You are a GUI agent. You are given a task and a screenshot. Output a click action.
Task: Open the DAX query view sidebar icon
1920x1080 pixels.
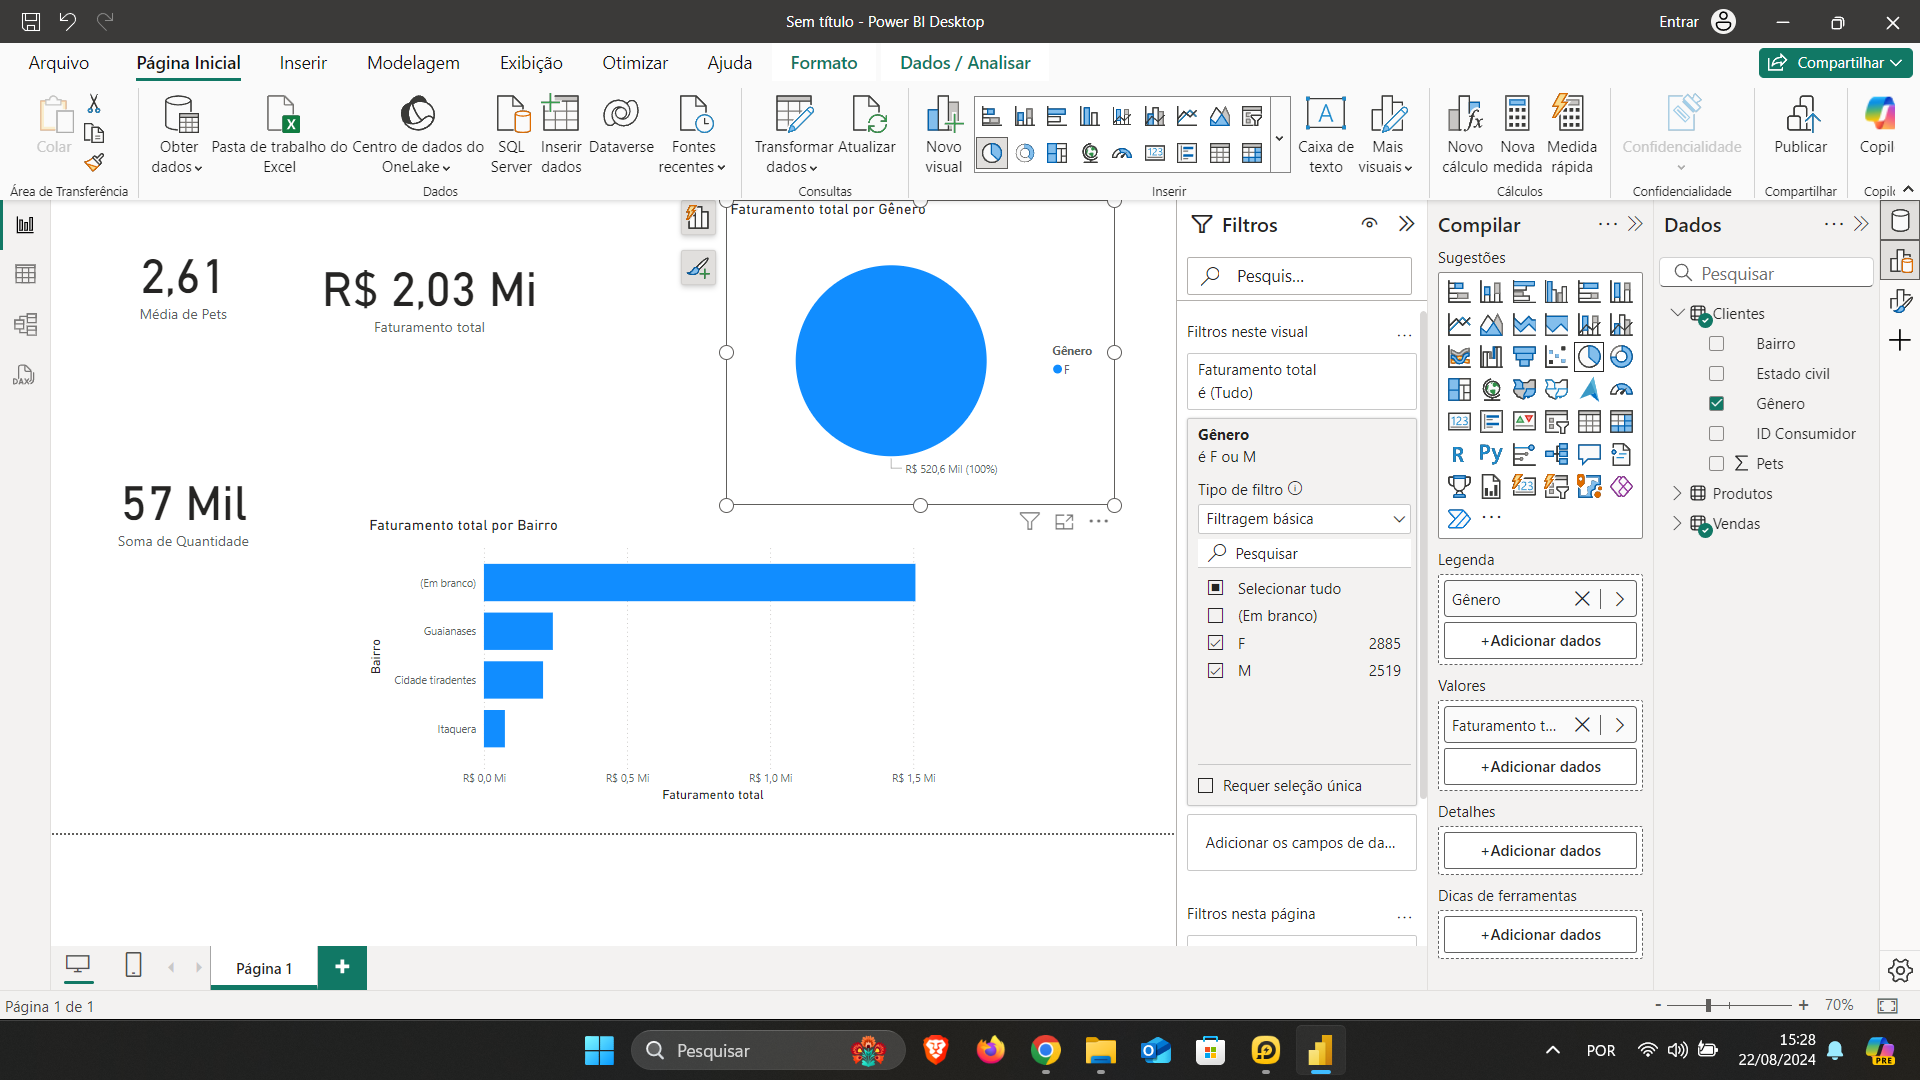pyautogui.click(x=24, y=375)
